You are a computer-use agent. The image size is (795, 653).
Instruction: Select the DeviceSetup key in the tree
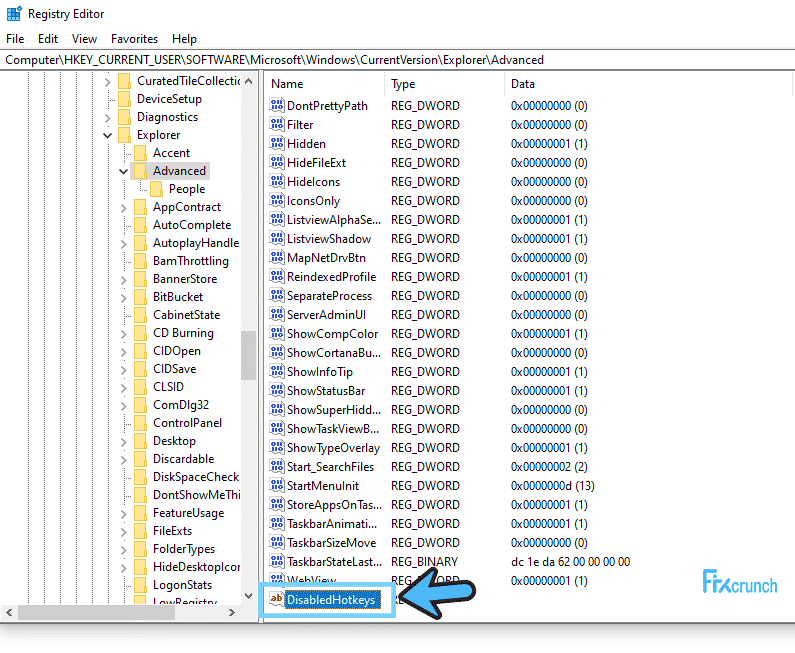click(169, 99)
